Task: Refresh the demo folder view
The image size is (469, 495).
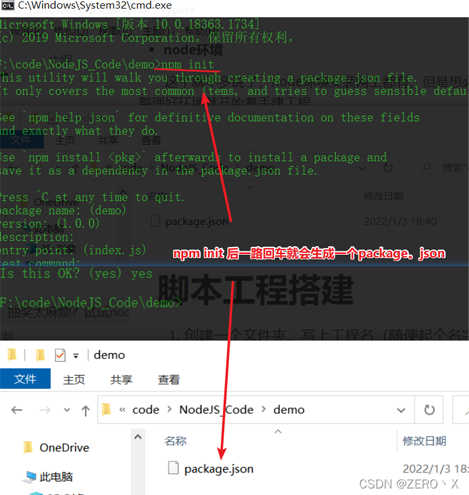Action: pos(429,410)
